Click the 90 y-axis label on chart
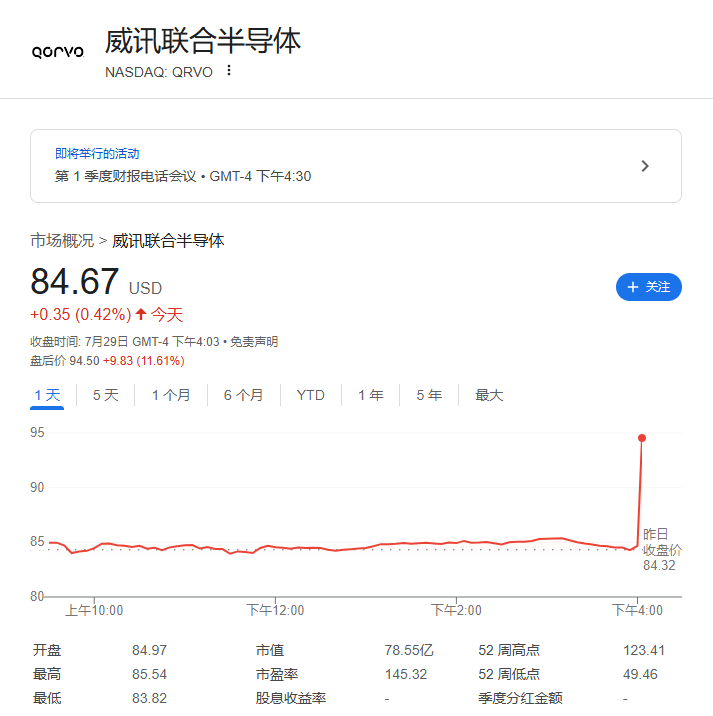The width and height of the screenshot is (713, 716). [x=37, y=487]
